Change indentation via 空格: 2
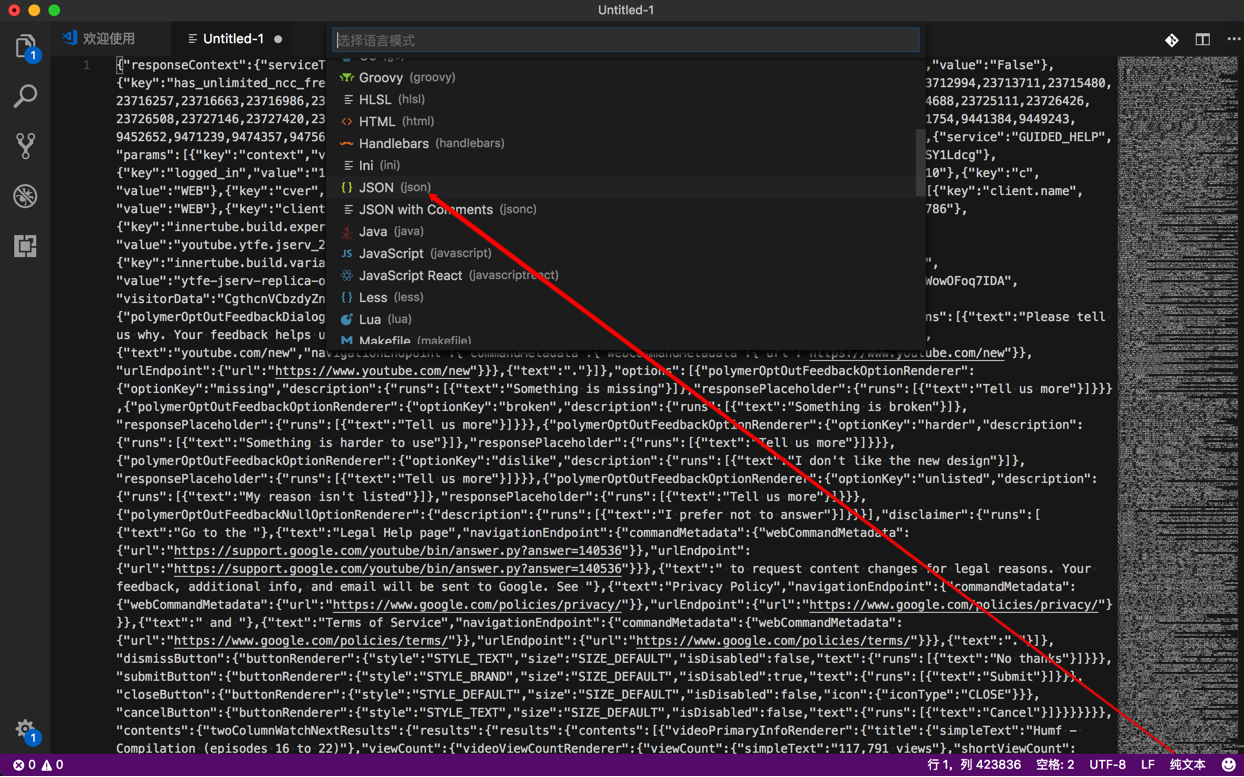The height and width of the screenshot is (777, 1244). point(1055,765)
